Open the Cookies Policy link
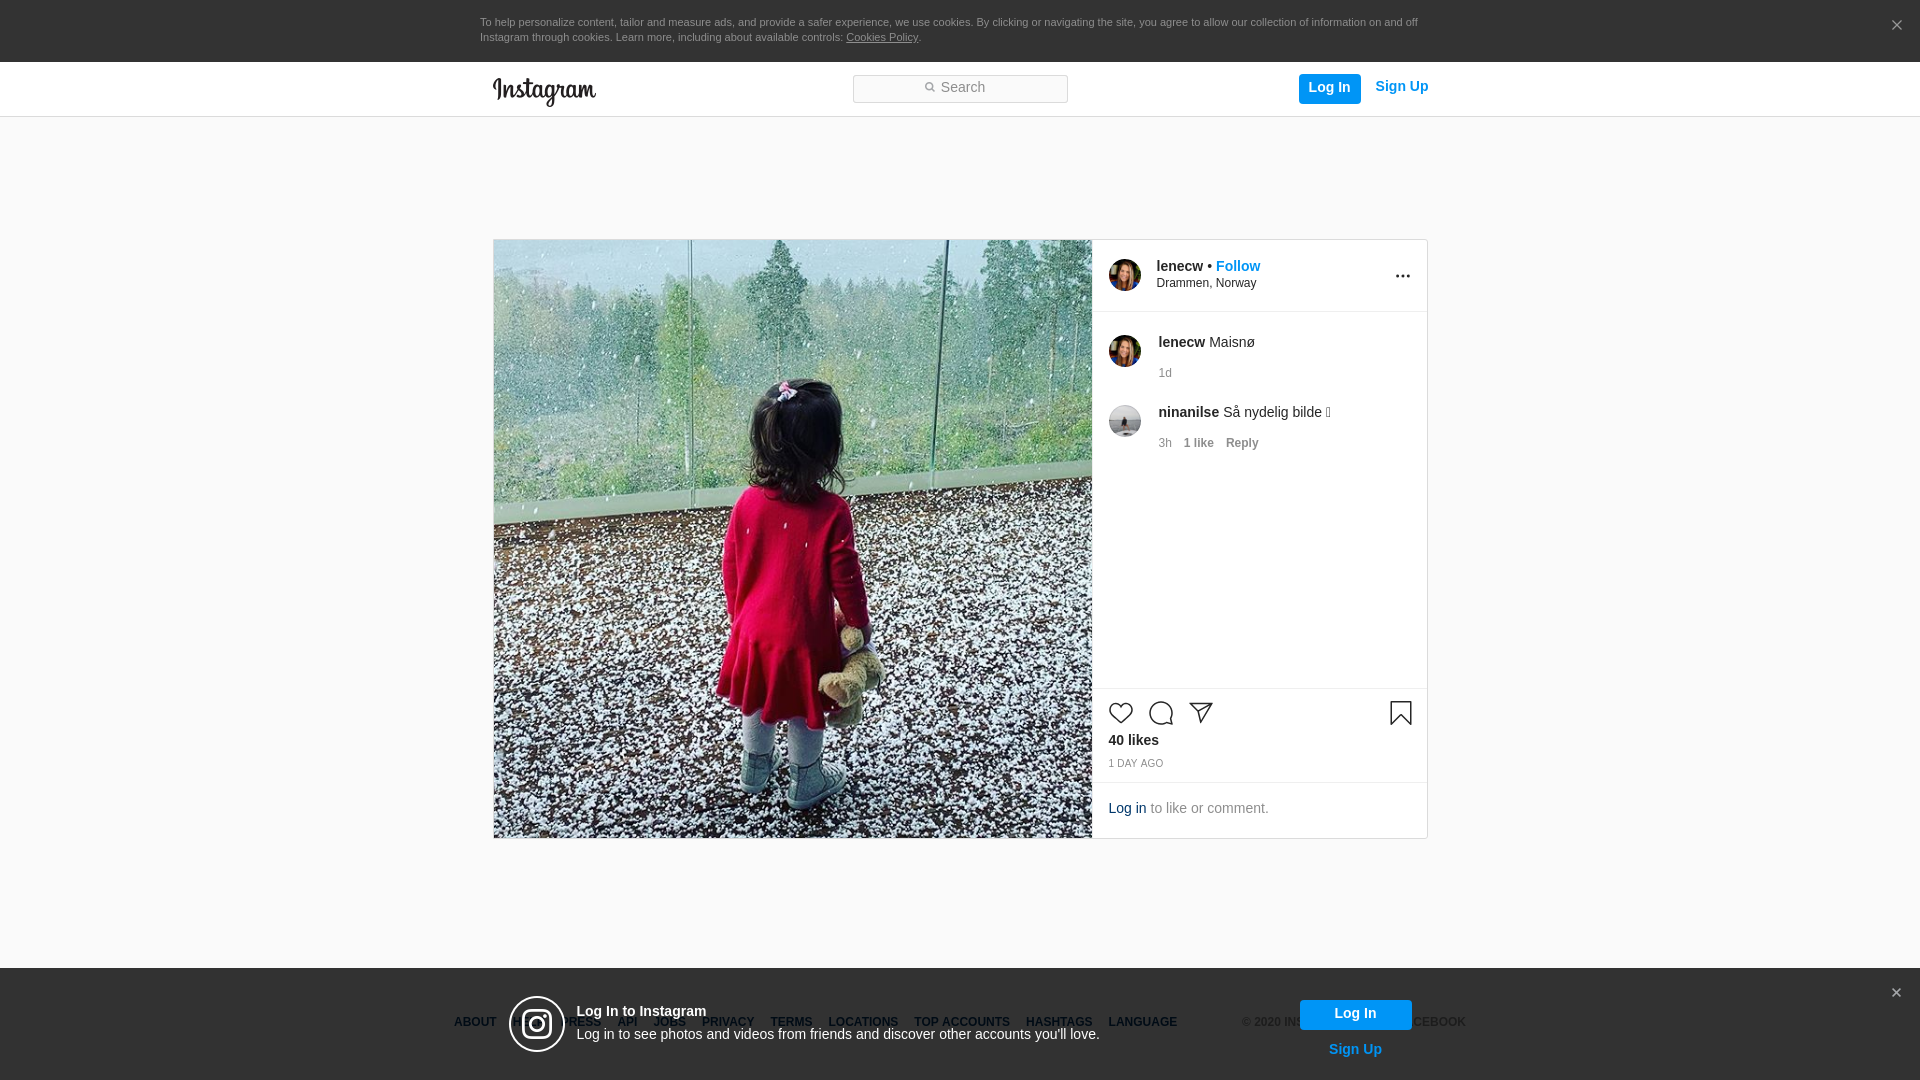 click(881, 37)
